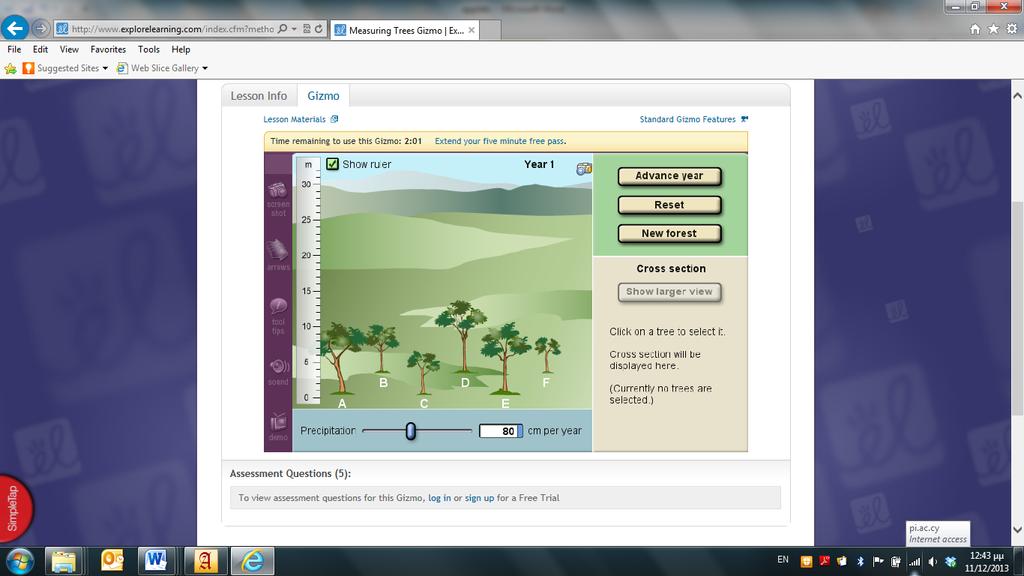This screenshot has height=576, width=1024.
Task: Uncheck the Show ruler checkbox
Action: (x=332, y=164)
